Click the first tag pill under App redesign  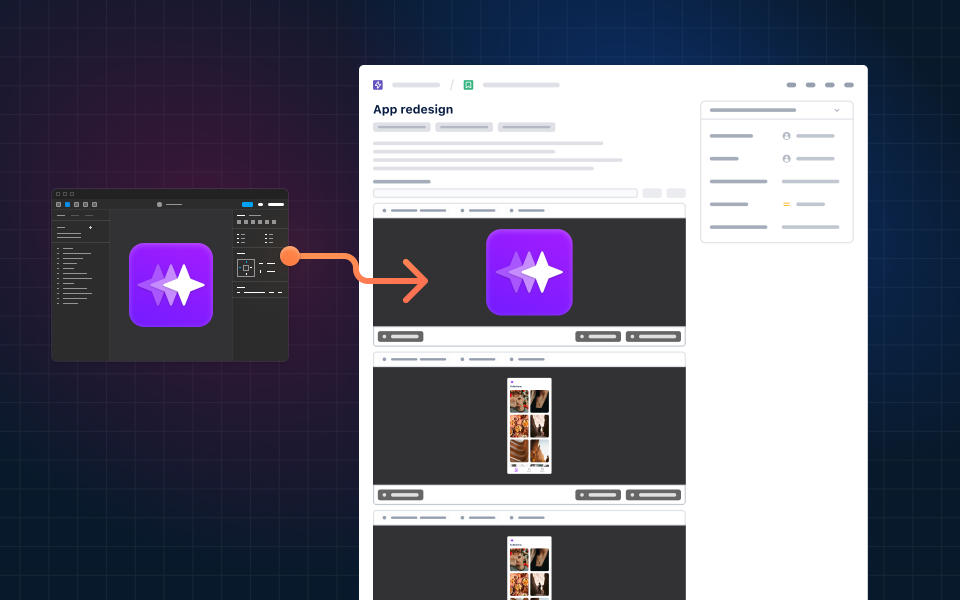pos(402,127)
